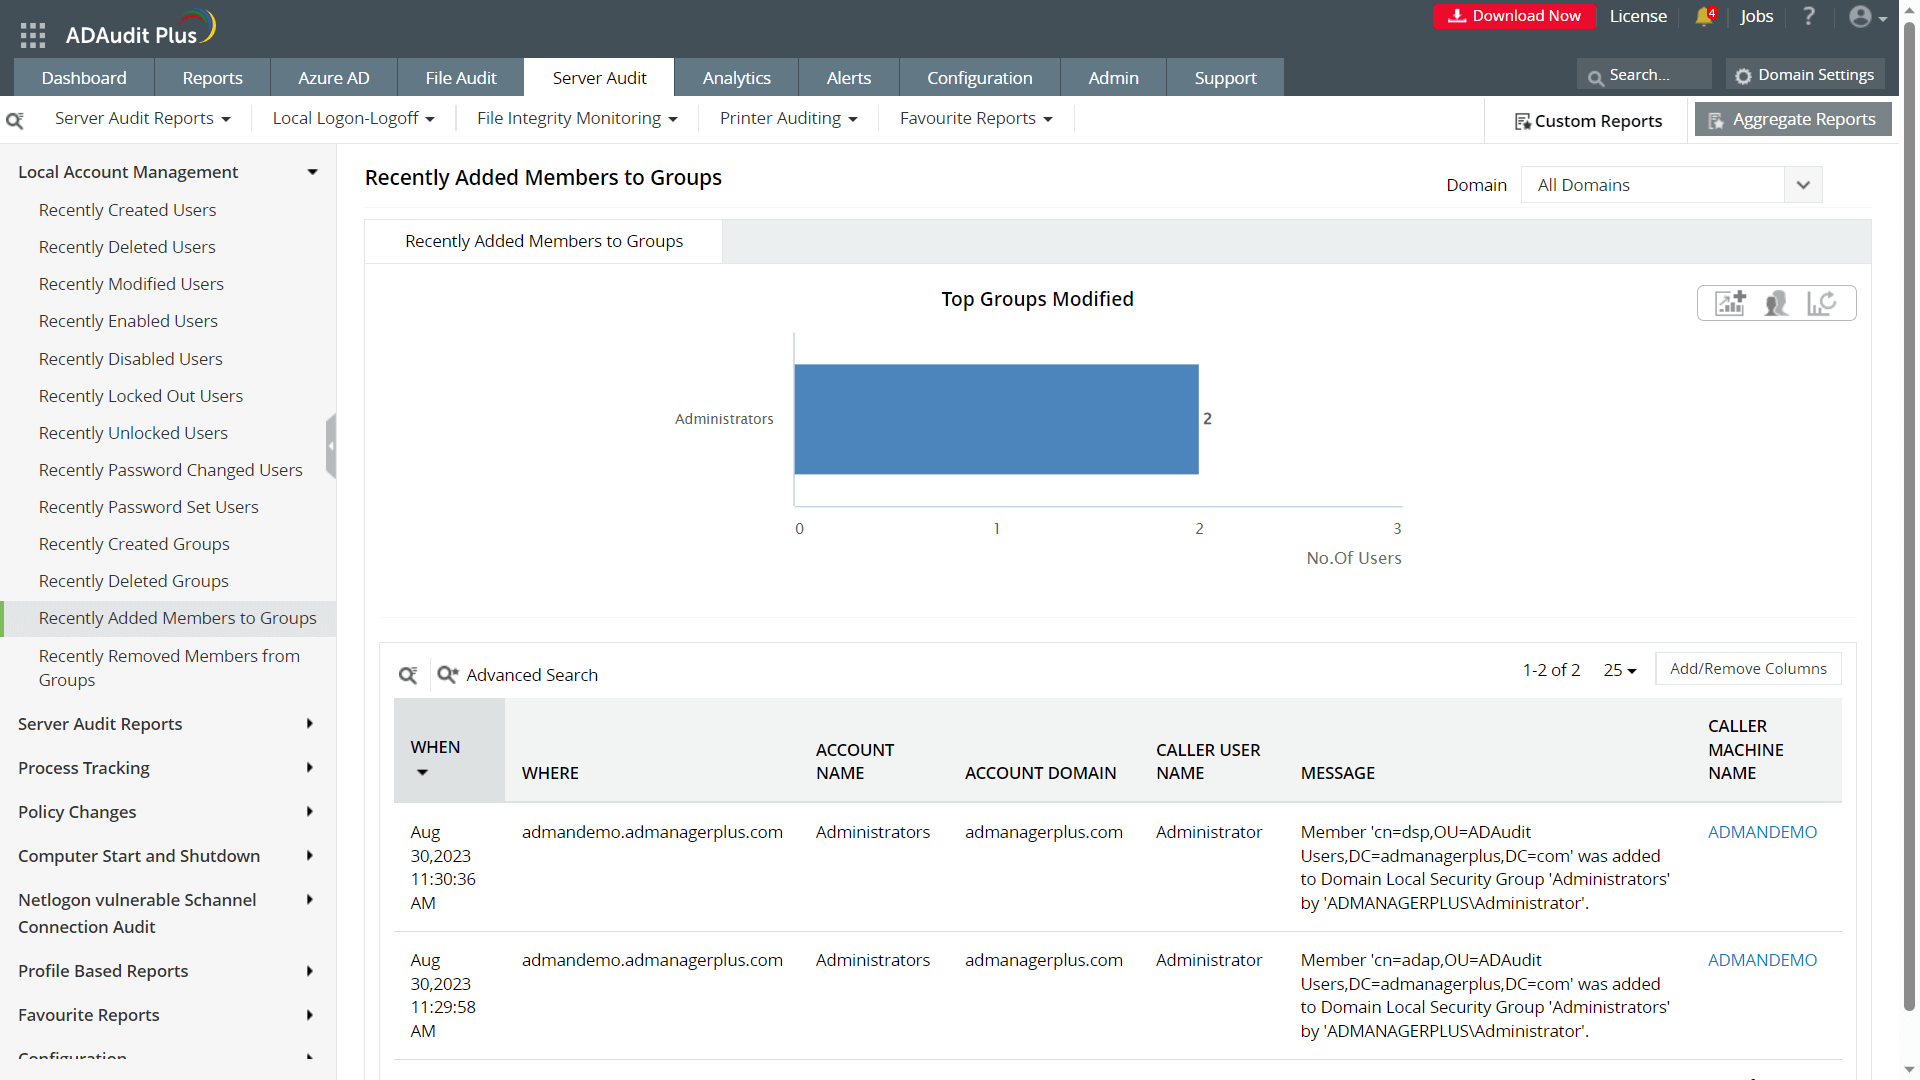The image size is (1920, 1080).
Task: Open the notification bell icon
Action: click(1704, 16)
